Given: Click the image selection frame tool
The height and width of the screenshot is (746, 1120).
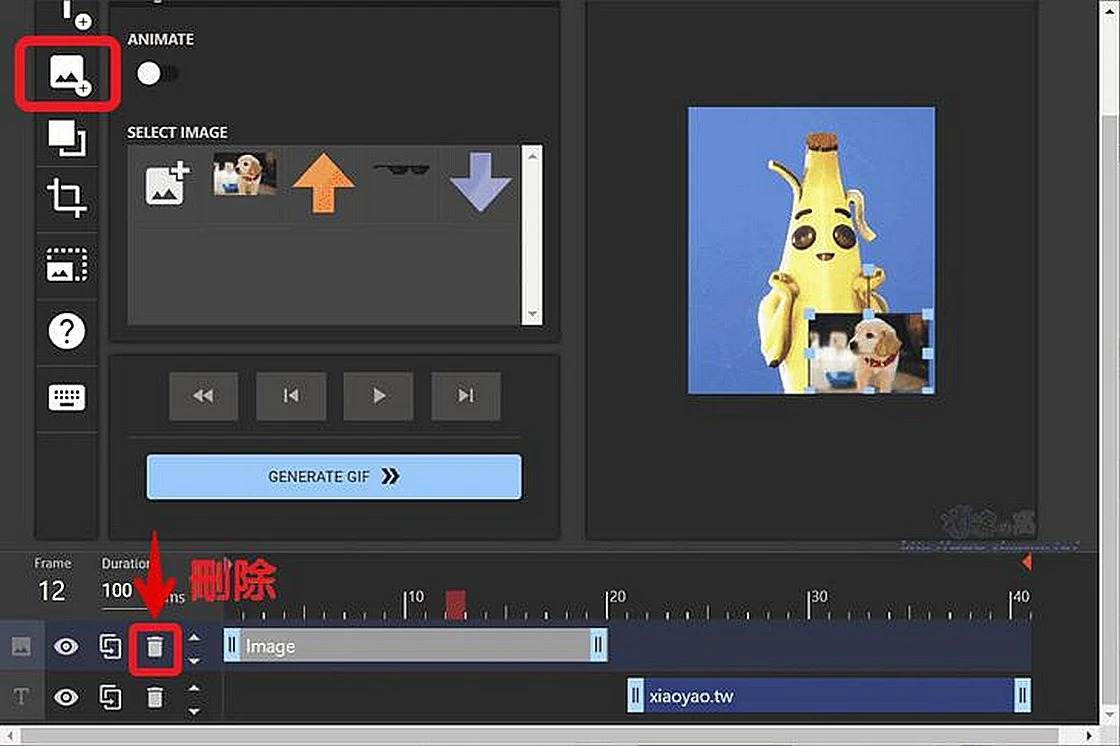Looking at the screenshot, I should pos(66,264).
